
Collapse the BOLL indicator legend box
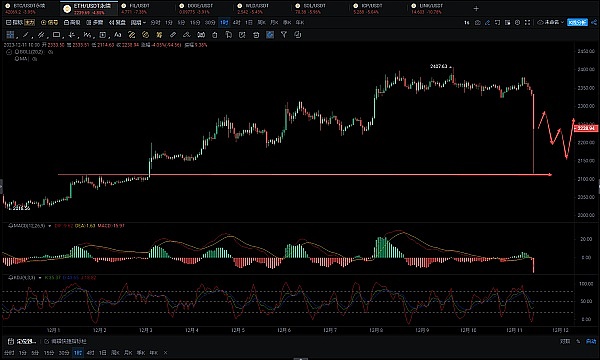coord(9,52)
